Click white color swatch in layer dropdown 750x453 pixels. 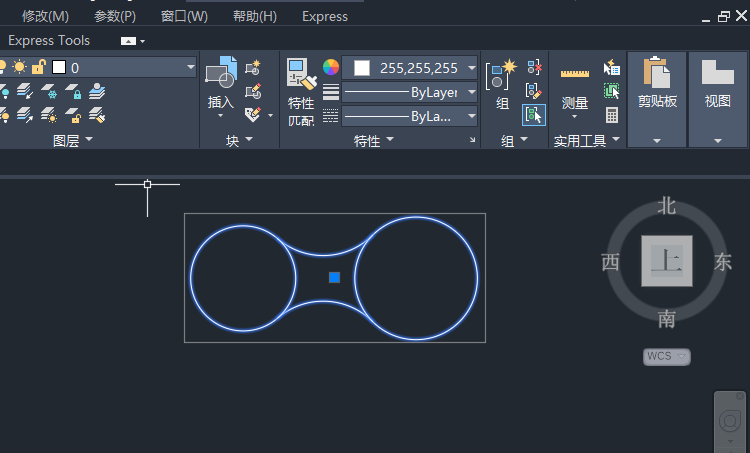pyautogui.click(x=59, y=67)
